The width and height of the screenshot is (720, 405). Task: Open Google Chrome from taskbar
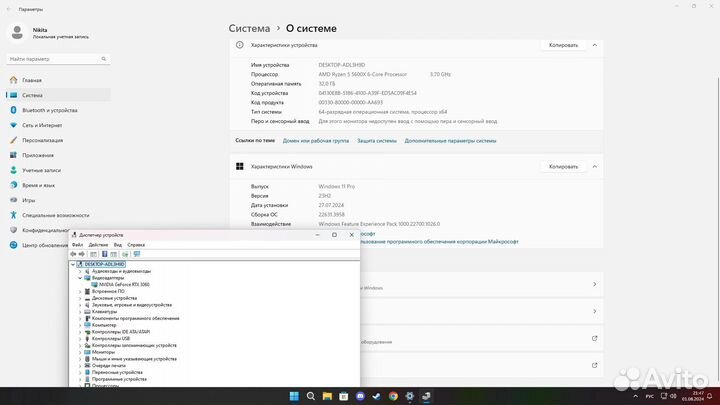click(393, 396)
